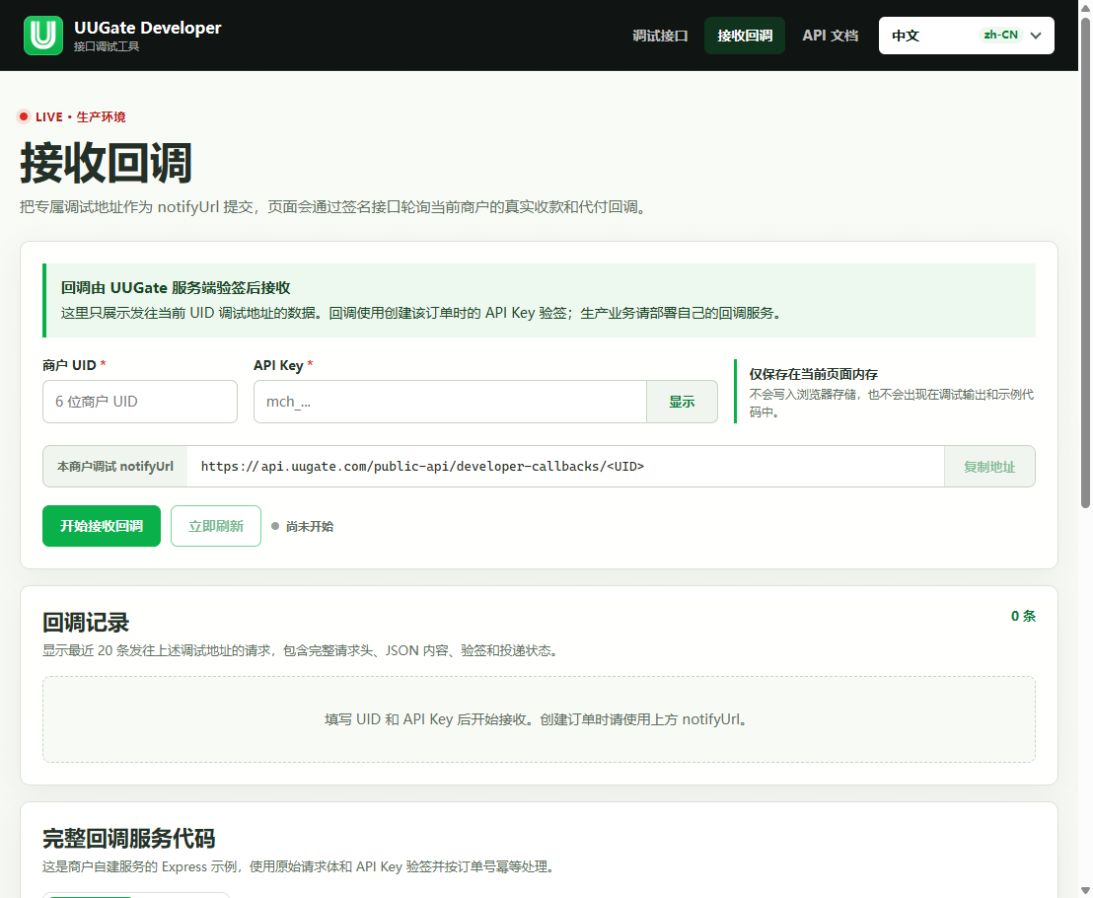
Task: Open the 中文 language dropdown
Action: pos(966,36)
